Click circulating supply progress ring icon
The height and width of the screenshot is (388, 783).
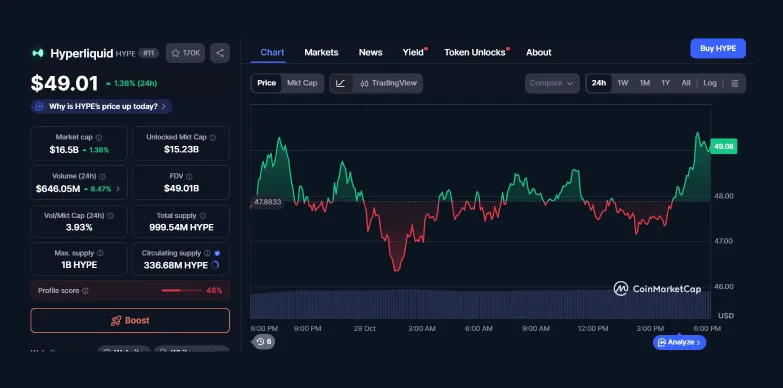click(x=215, y=265)
